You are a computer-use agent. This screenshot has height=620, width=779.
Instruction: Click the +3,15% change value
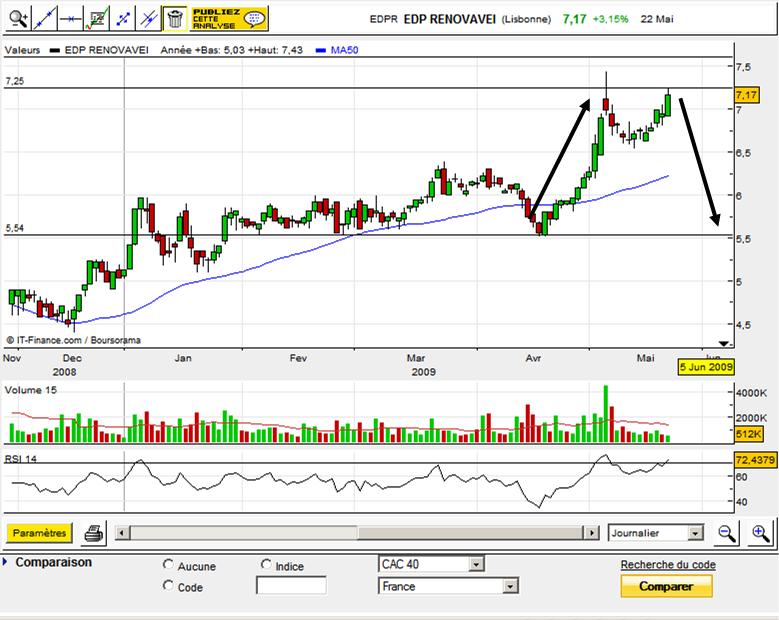click(611, 19)
